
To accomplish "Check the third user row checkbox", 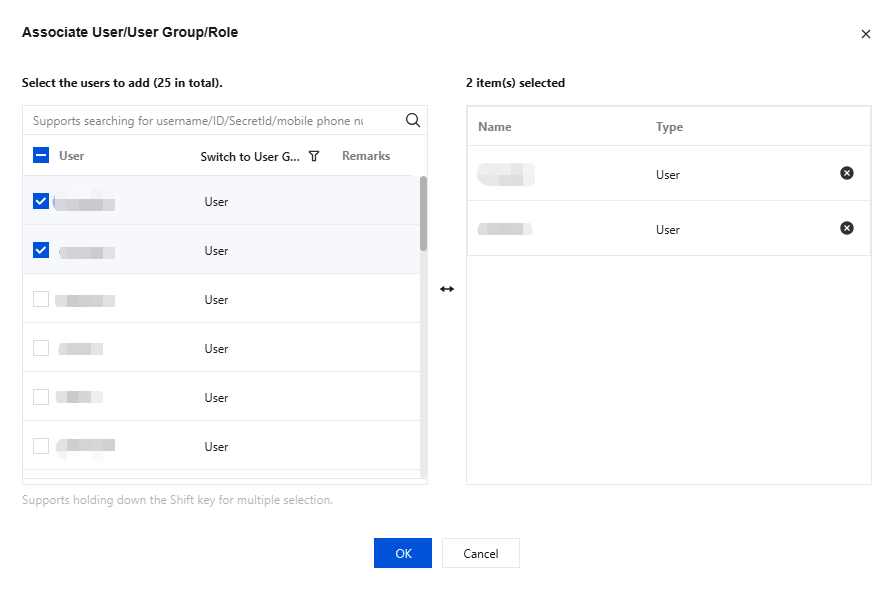I will coord(41,299).
